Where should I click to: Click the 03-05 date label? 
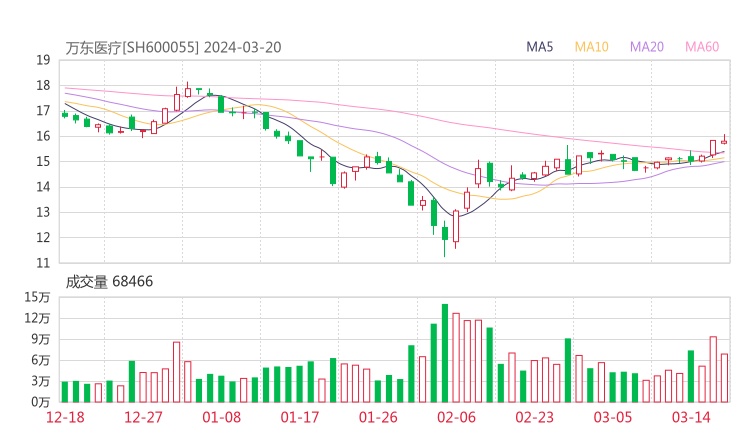click(x=613, y=417)
